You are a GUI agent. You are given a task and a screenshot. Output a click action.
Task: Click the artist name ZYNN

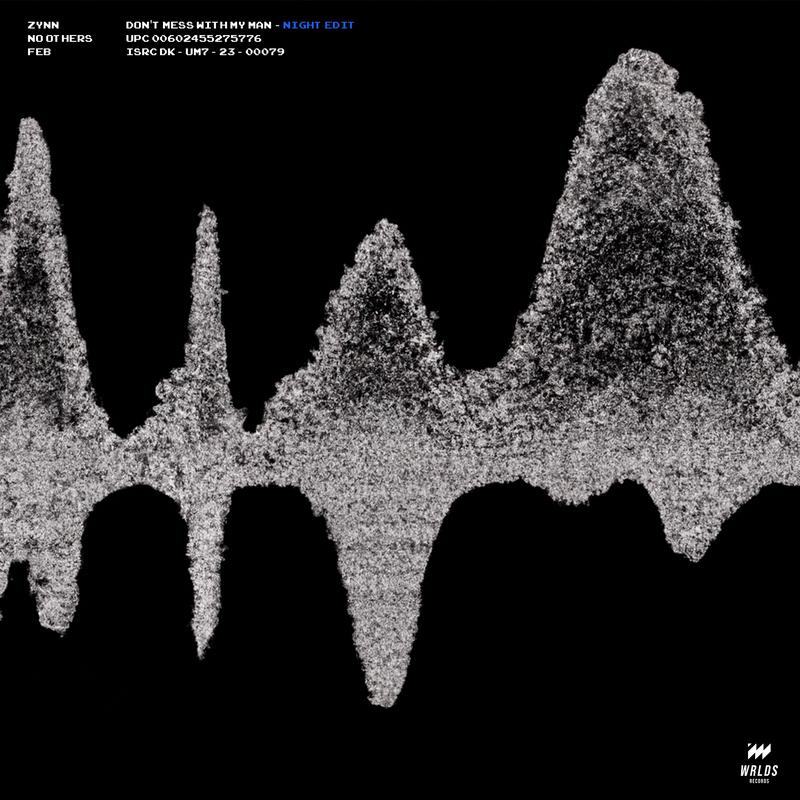click(x=43, y=25)
